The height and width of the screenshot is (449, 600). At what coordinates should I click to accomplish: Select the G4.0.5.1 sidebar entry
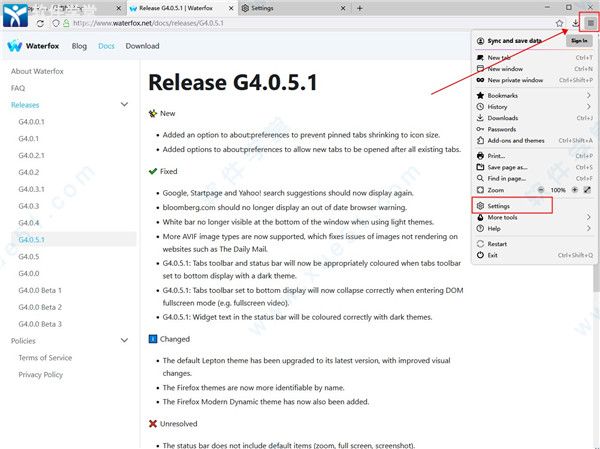[73, 240]
